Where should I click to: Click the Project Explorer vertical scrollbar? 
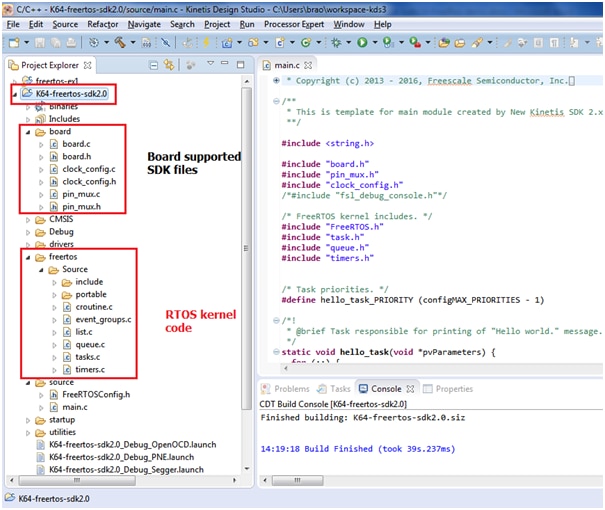[x=247, y=250]
